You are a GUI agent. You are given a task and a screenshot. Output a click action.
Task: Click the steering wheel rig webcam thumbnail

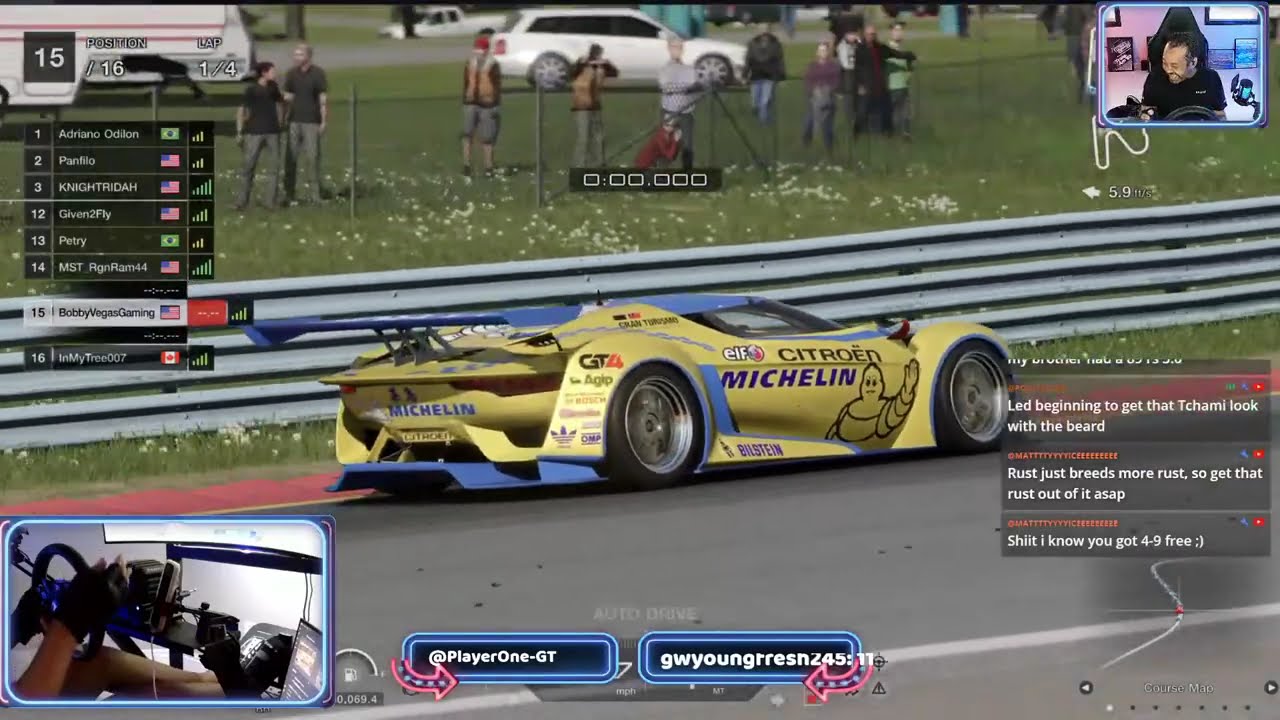167,611
